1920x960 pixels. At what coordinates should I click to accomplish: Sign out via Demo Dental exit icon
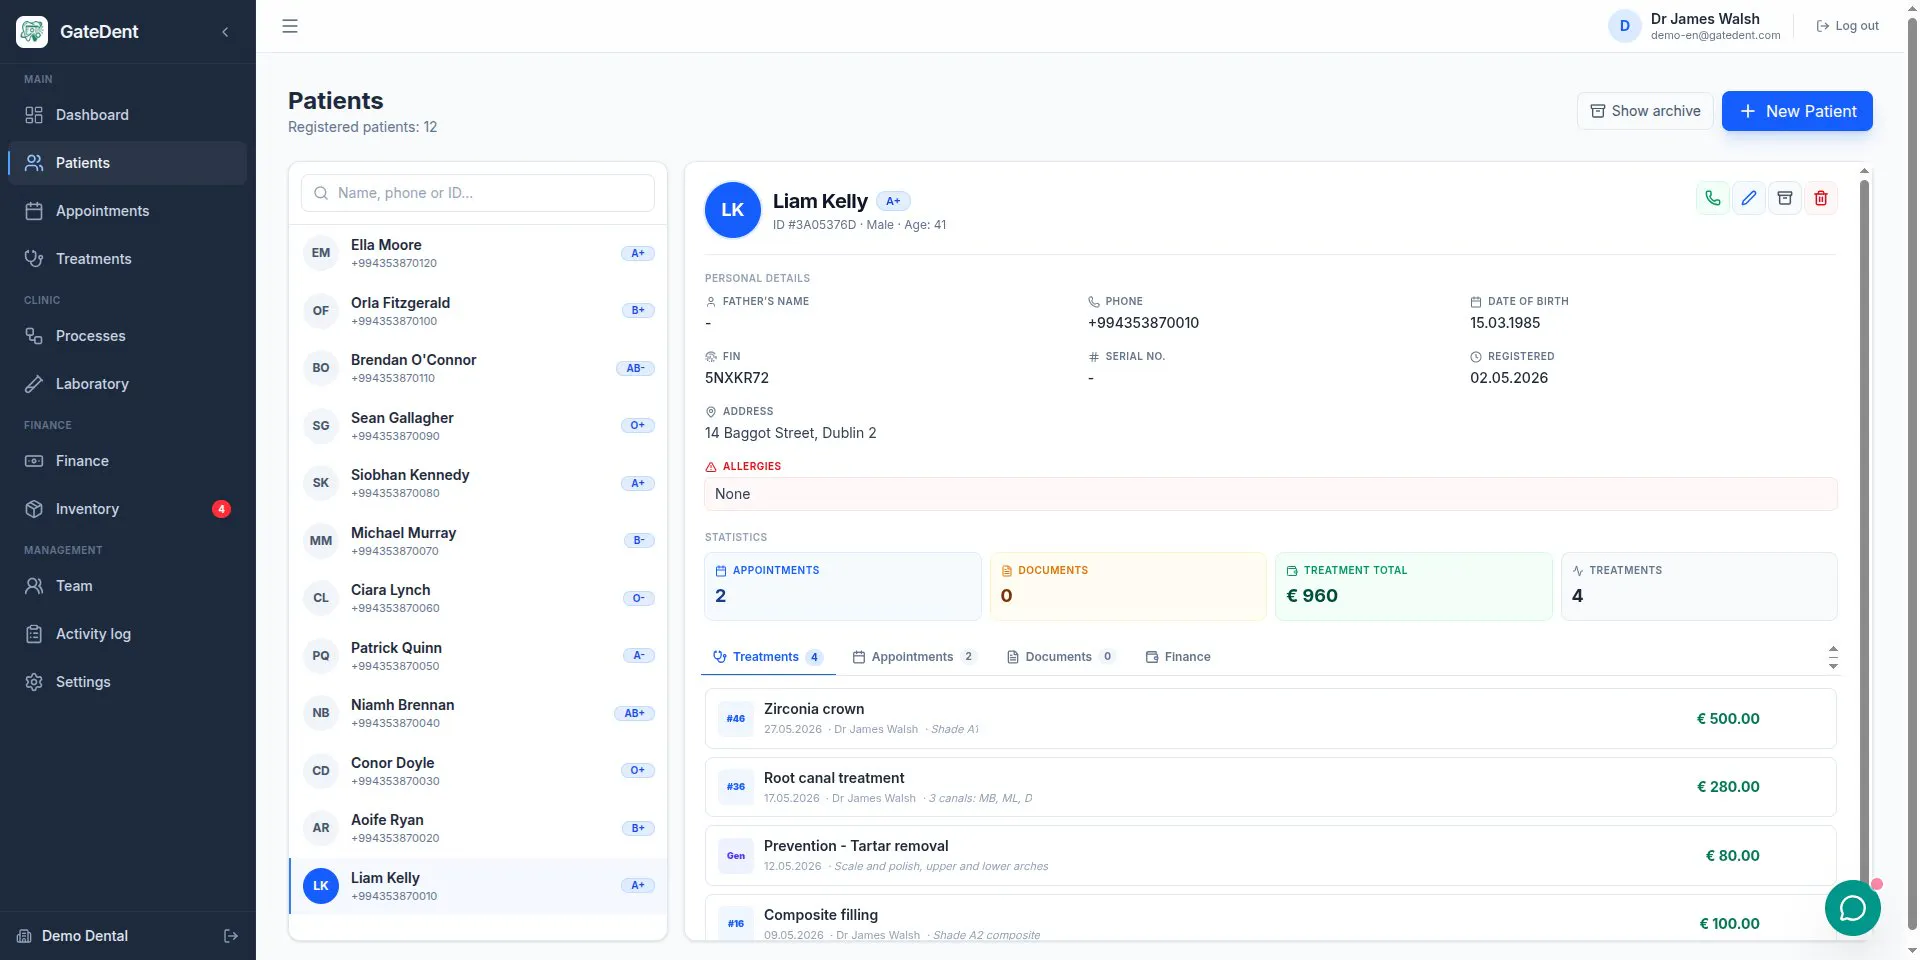(x=231, y=936)
